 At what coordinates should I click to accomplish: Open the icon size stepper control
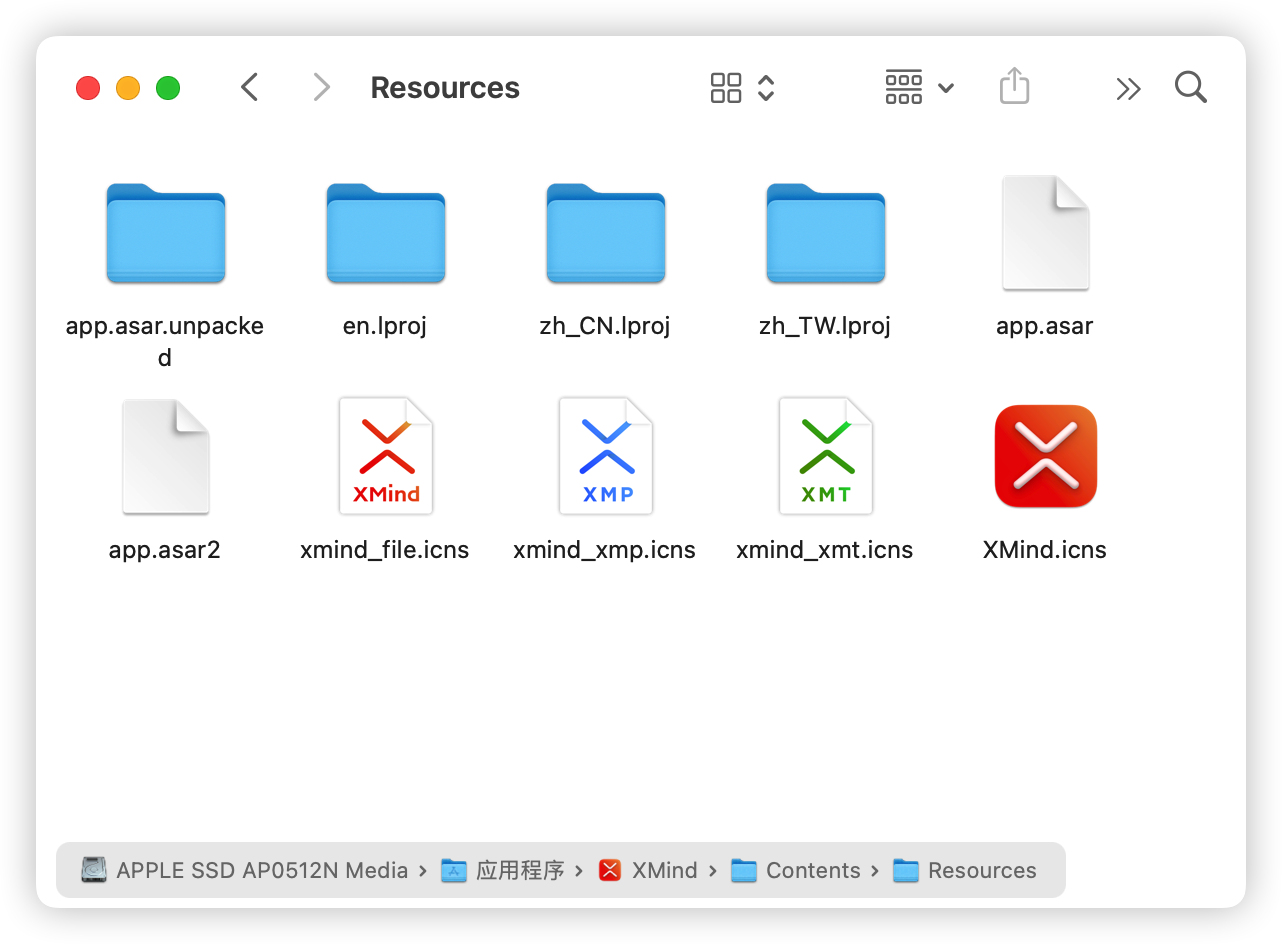tap(765, 87)
